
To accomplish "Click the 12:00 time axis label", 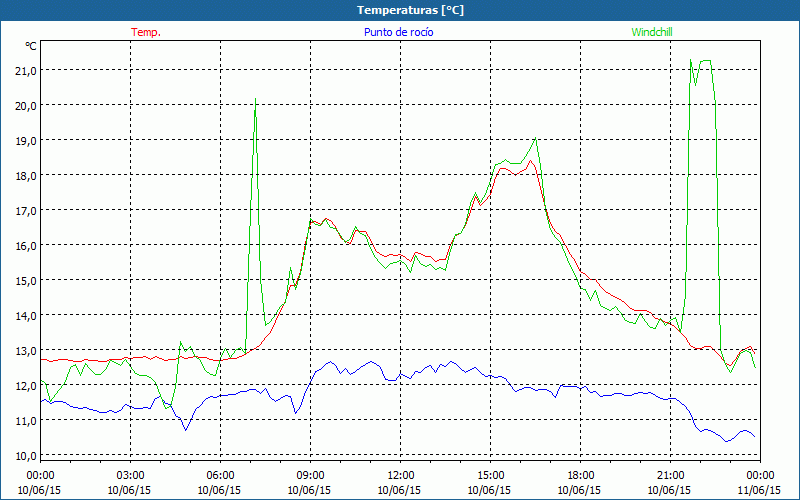I will (x=401, y=476).
